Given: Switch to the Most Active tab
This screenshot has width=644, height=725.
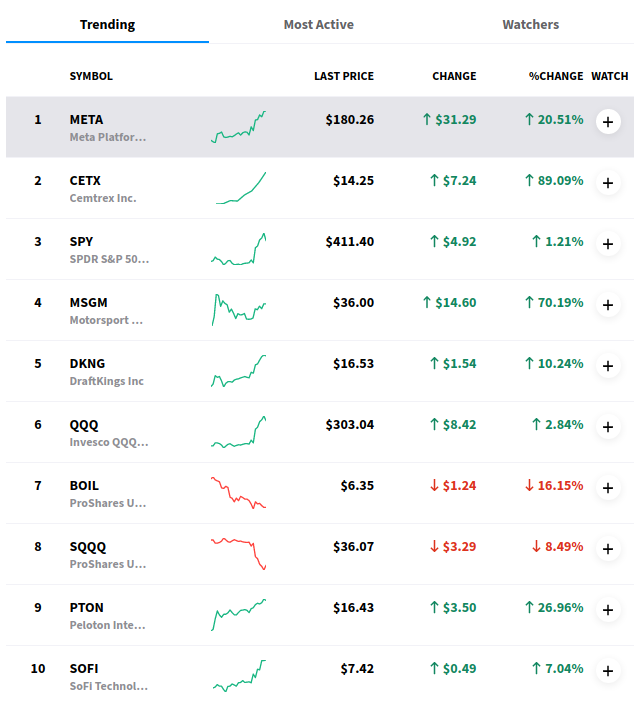Looking at the screenshot, I should 318,24.
